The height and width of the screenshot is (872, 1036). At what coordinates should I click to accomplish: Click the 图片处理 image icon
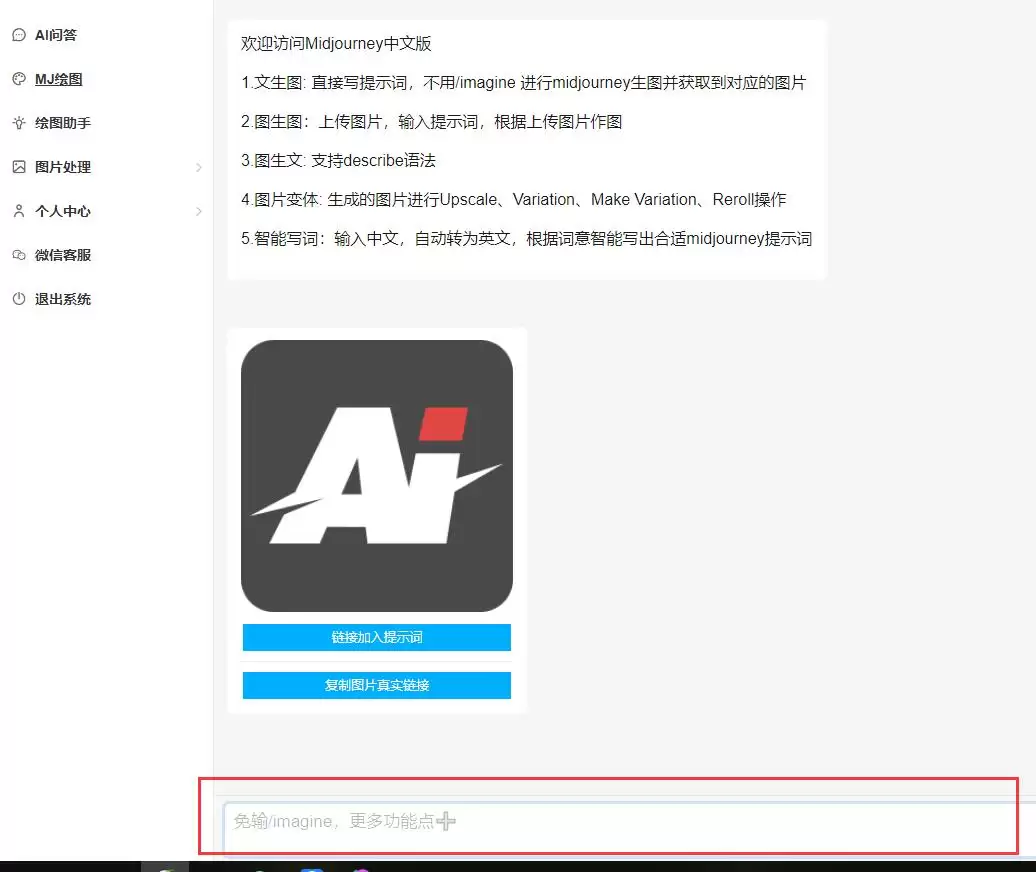tap(19, 167)
